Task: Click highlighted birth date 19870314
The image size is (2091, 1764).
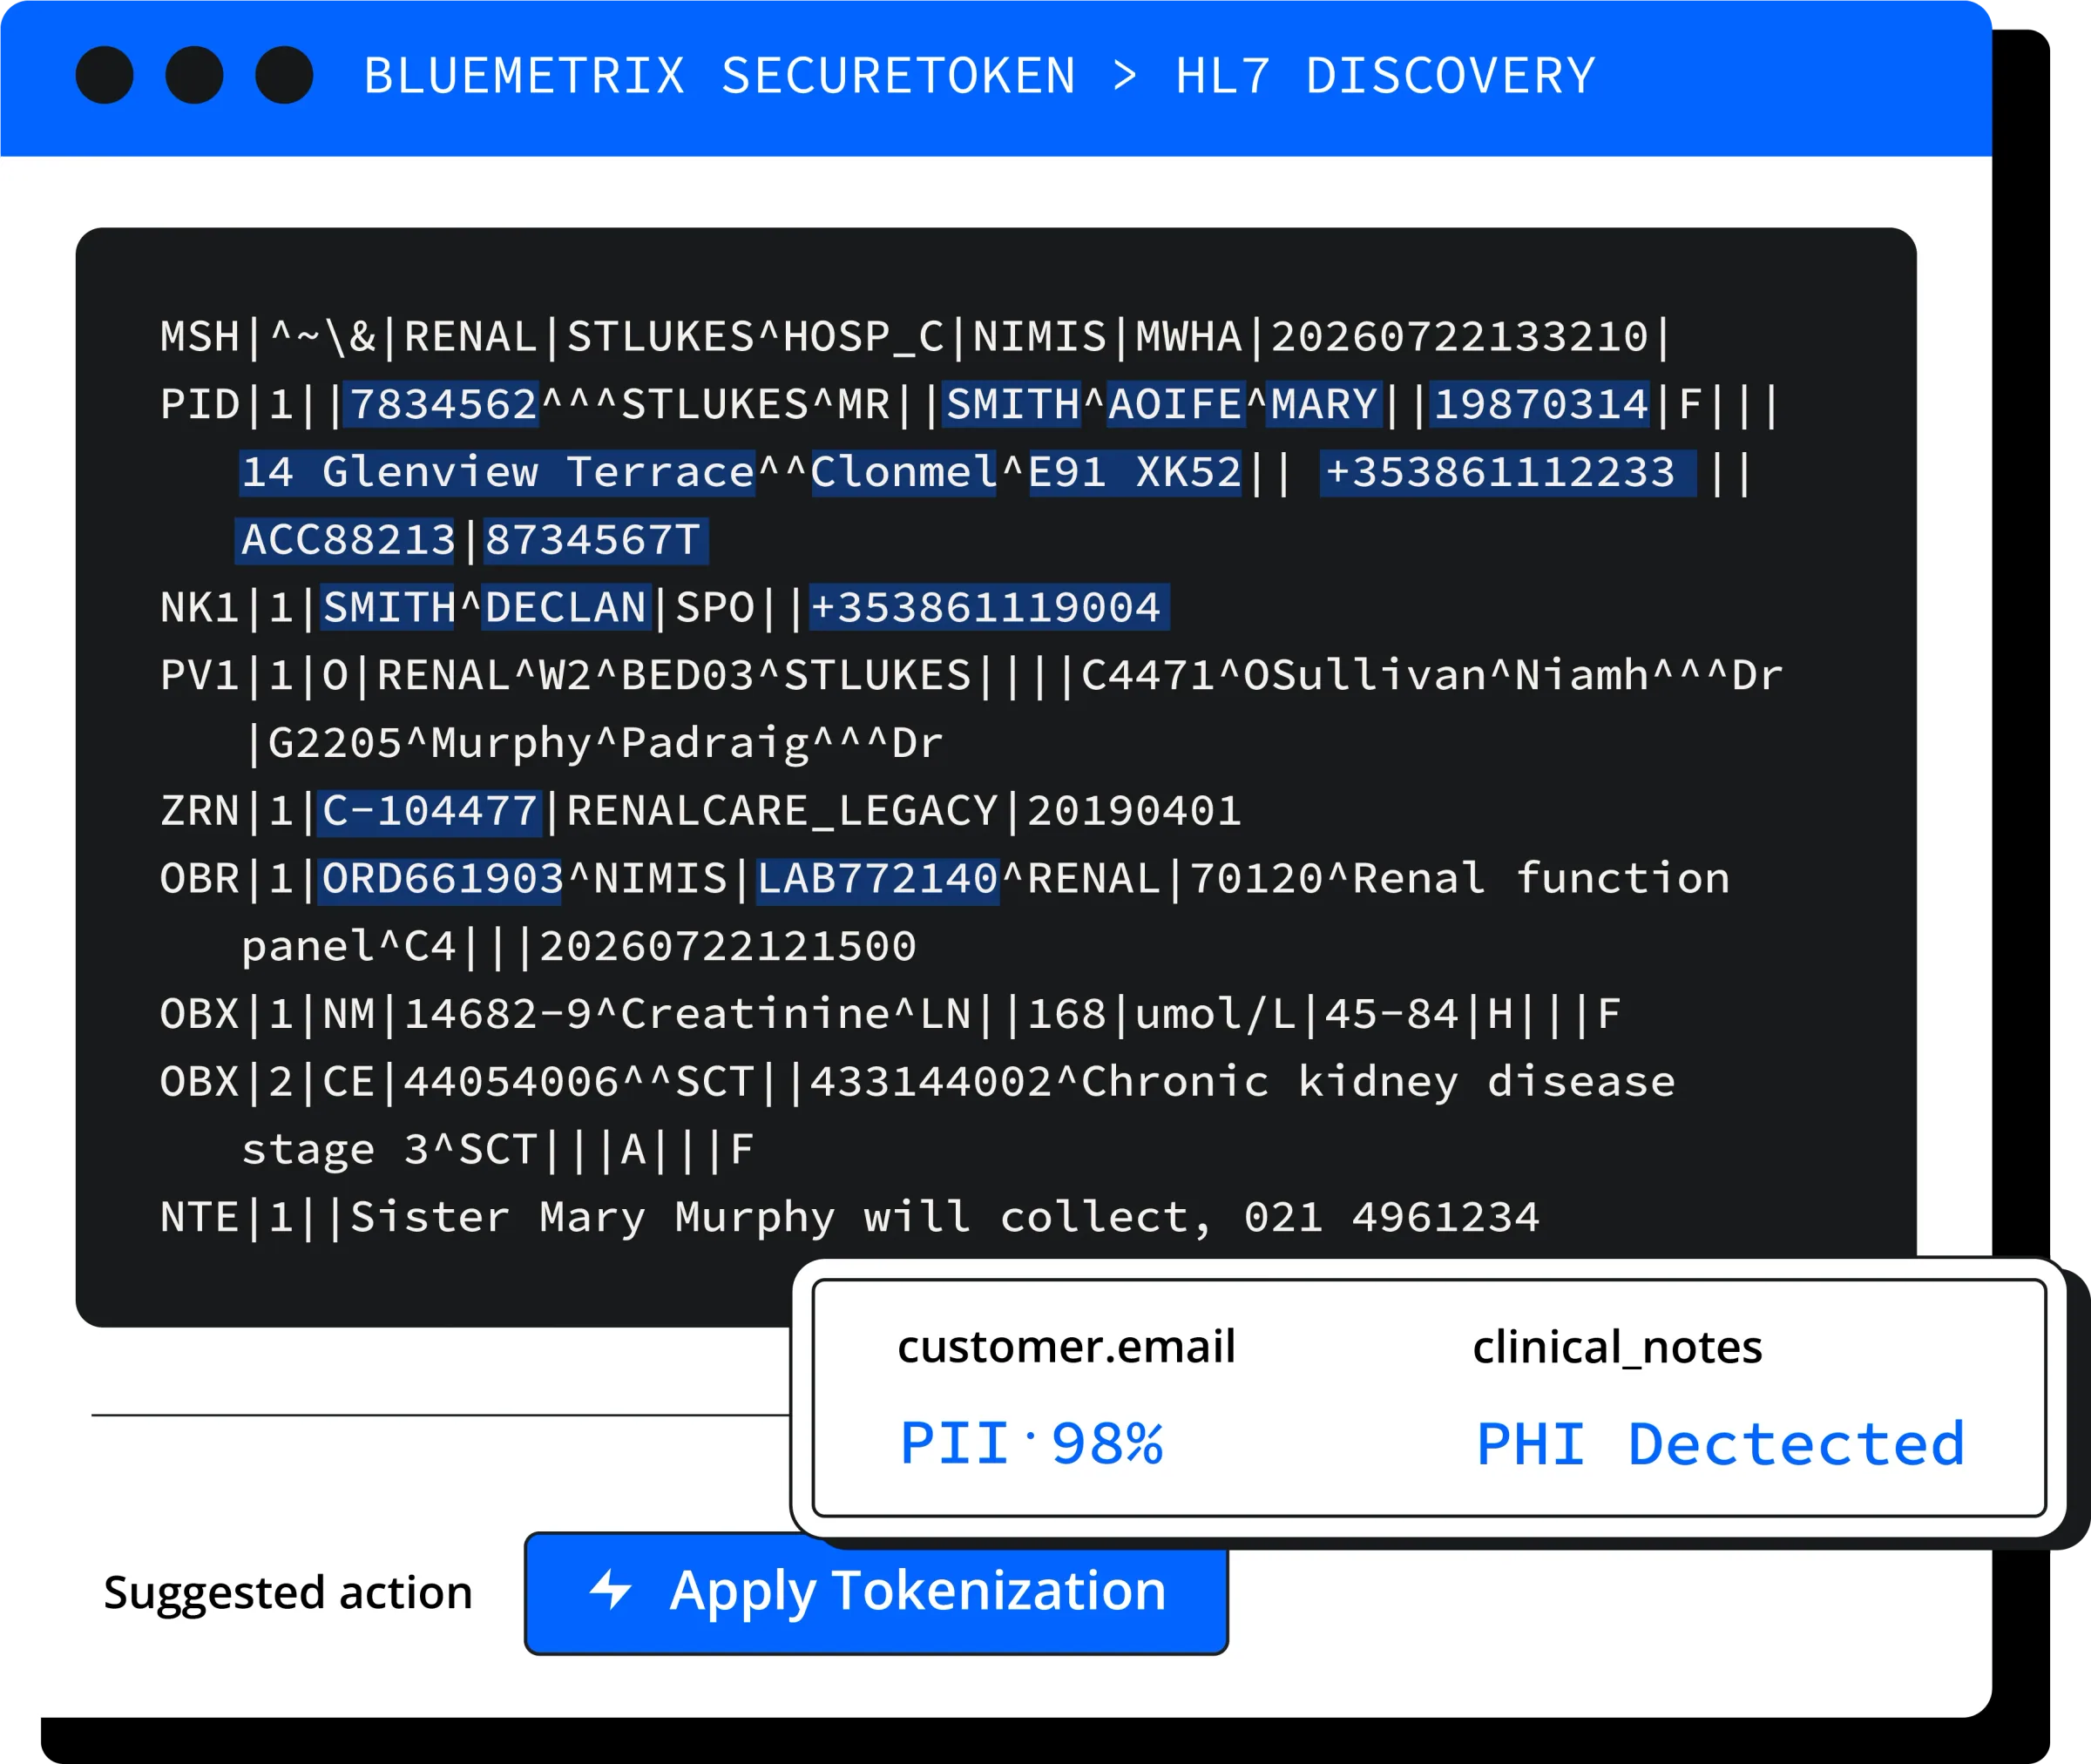Action: [1540, 404]
